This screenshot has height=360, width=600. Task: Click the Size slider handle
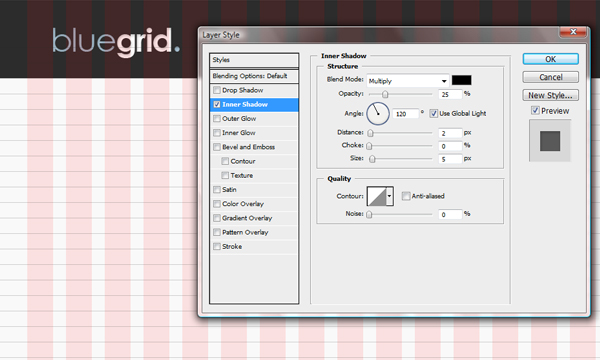[x=372, y=159]
